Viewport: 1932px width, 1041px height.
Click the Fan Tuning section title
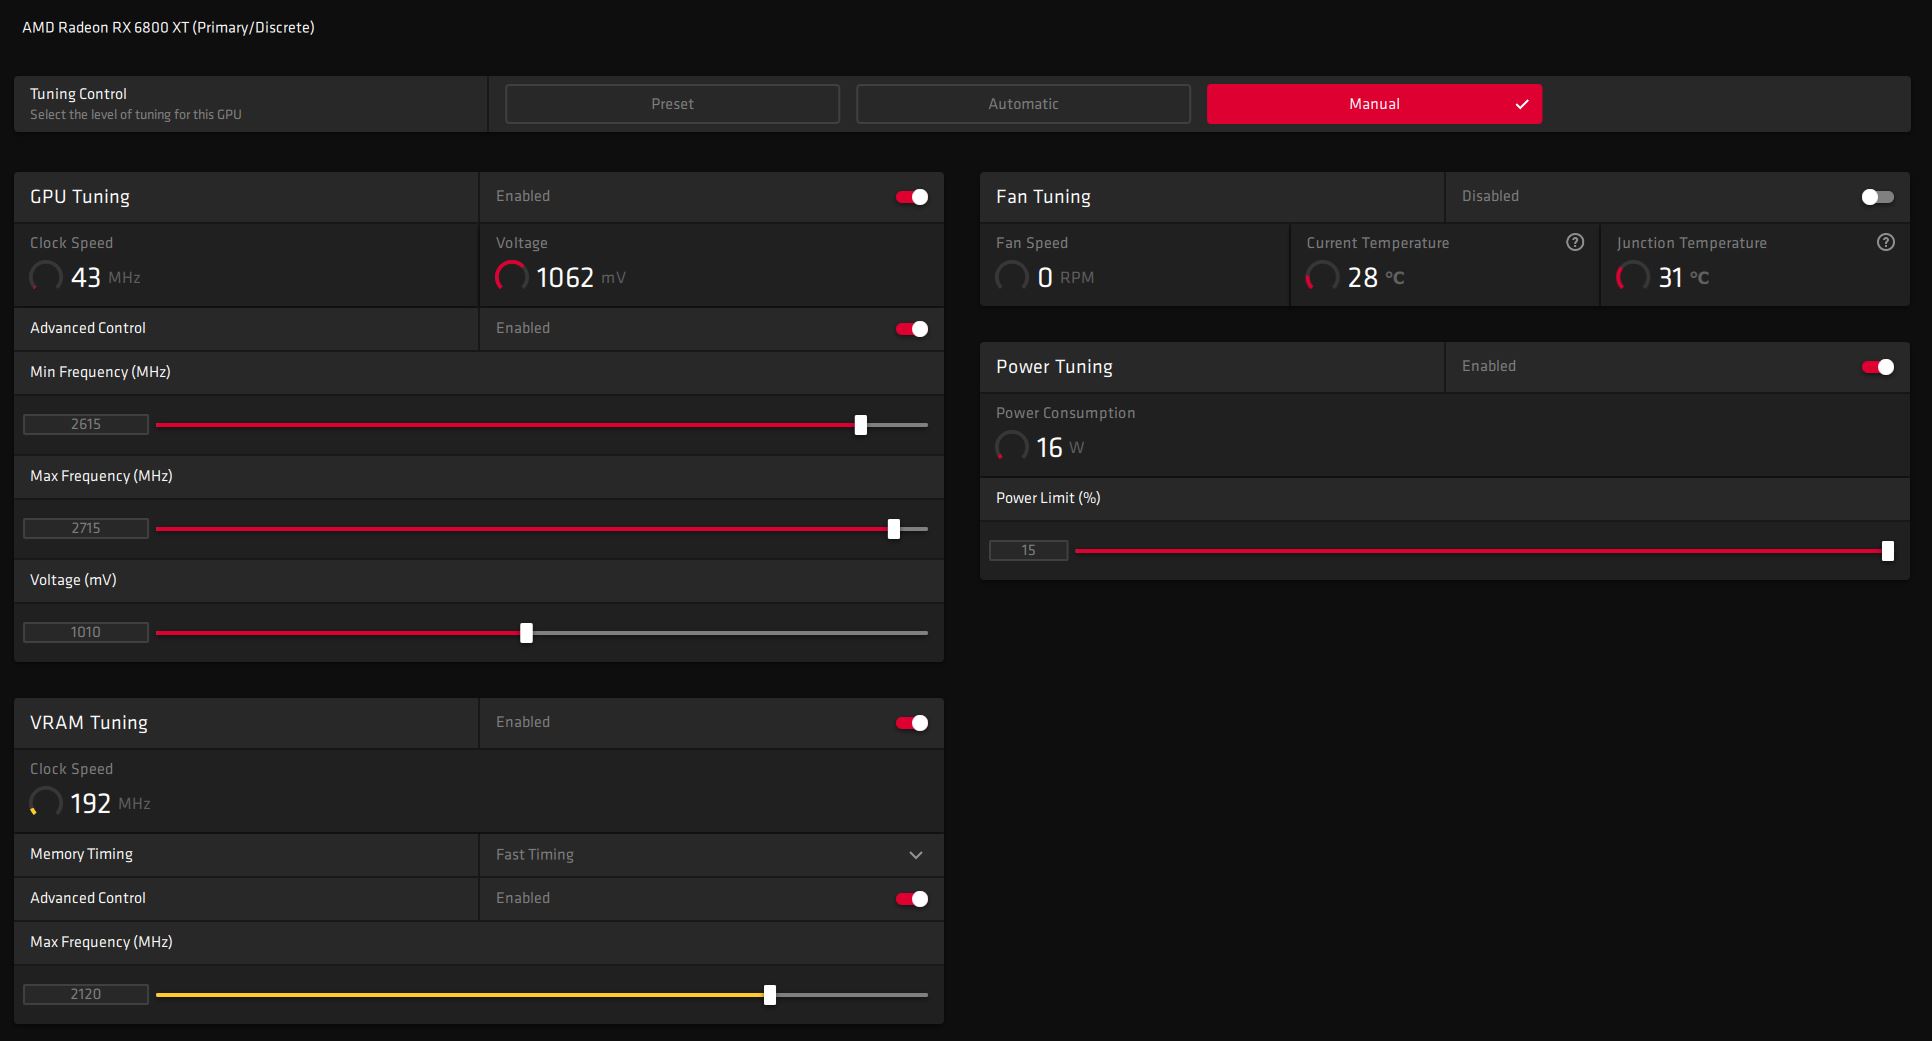click(1043, 197)
